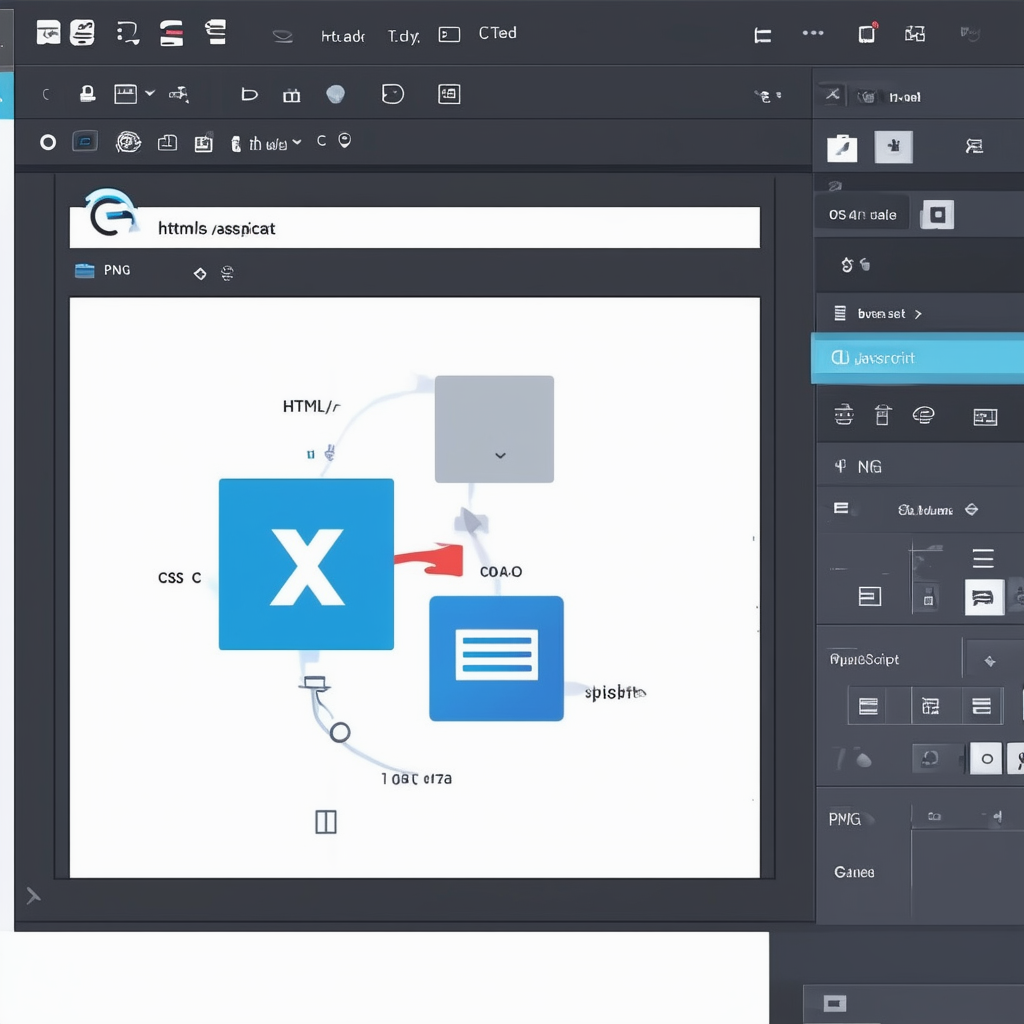The width and height of the screenshot is (1024, 1024).
Task: Click the location pin icon in the toolbar
Action: (x=345, y=141)
